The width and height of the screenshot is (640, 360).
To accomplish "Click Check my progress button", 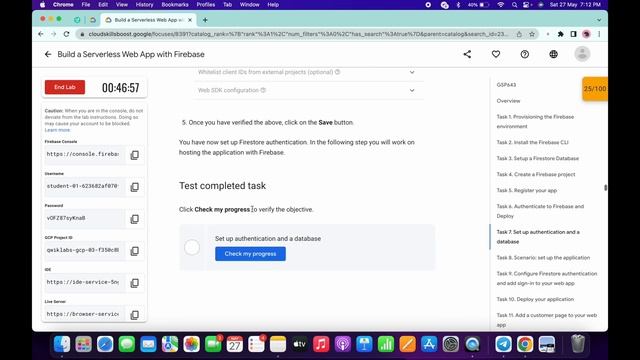I will (x=250, y=254).
